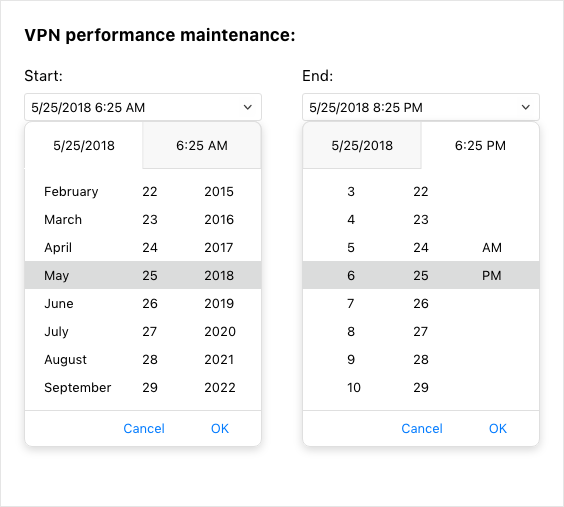Select the highlighted month May

point(56,275)
